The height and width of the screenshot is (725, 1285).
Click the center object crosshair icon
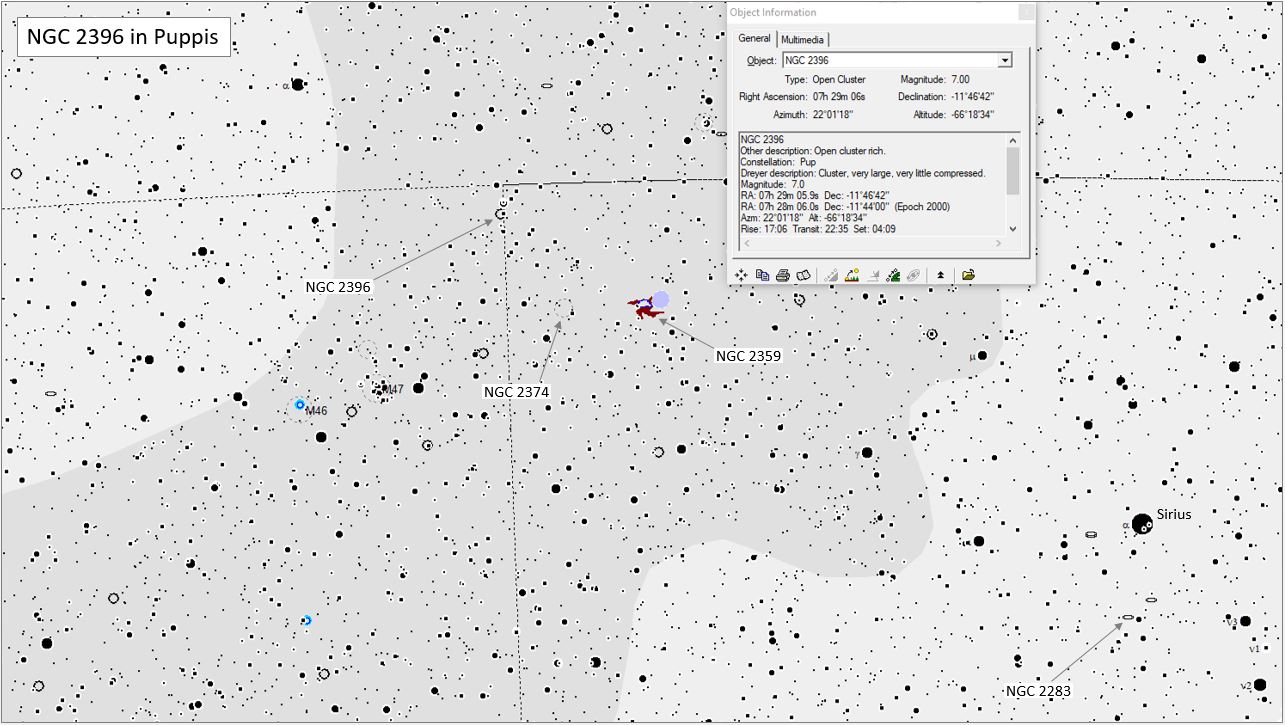pos(742,274)
